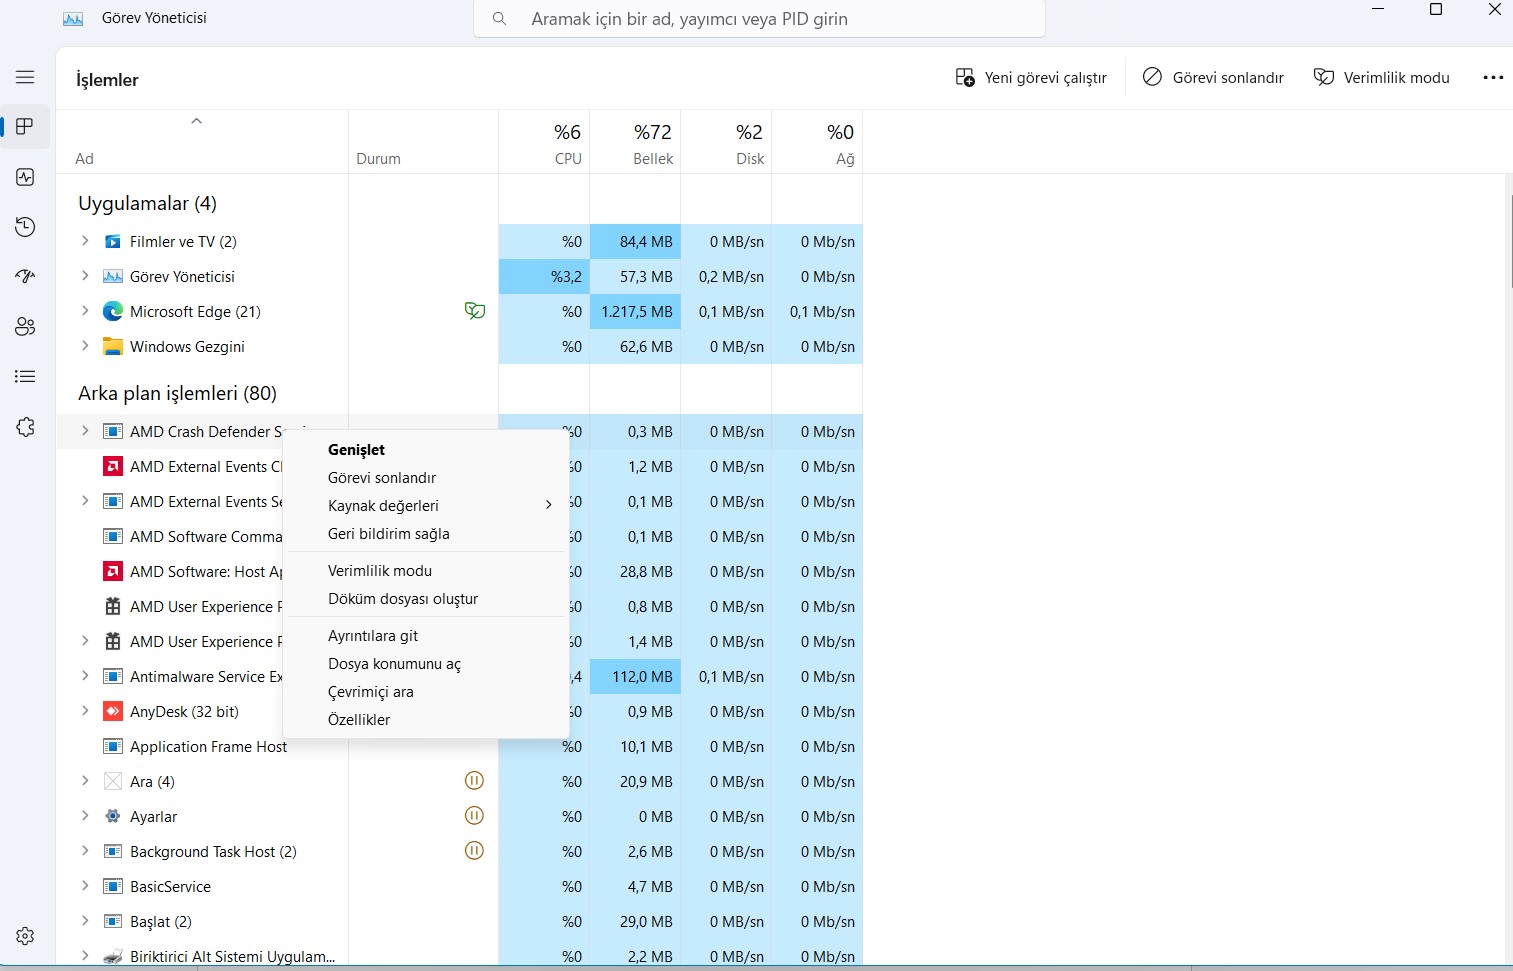The height and width of the screenshot is (971, 1513).
Task: Select Genişlet in the context menu
Action: click(426, 450)
